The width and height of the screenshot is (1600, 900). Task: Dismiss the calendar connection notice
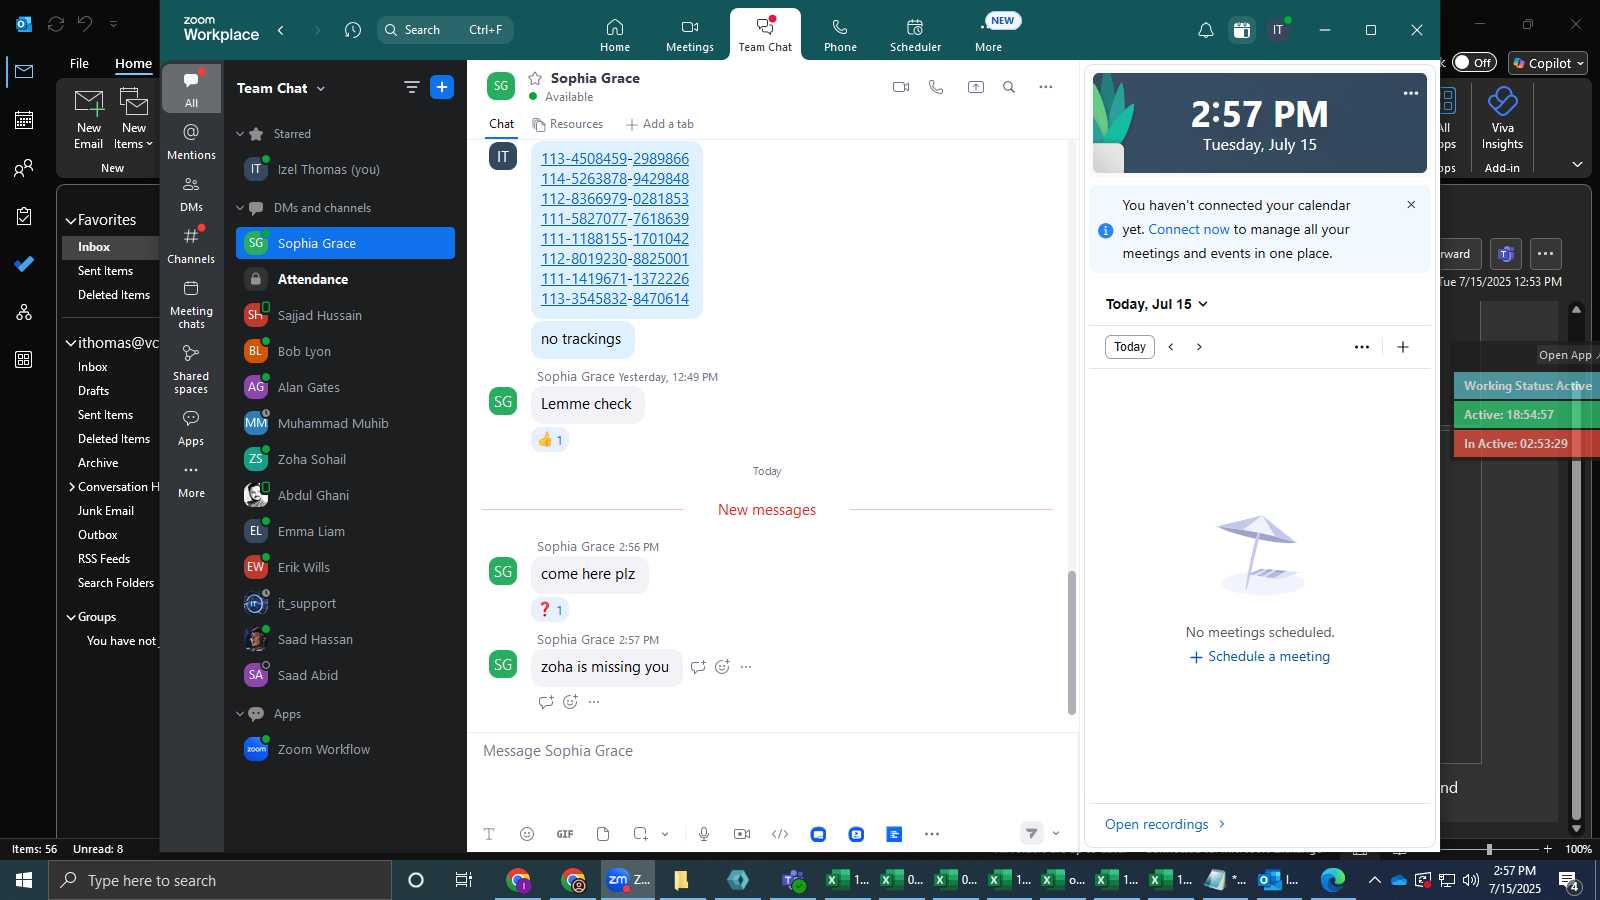pyautogui.click(x=1411, y=205)
